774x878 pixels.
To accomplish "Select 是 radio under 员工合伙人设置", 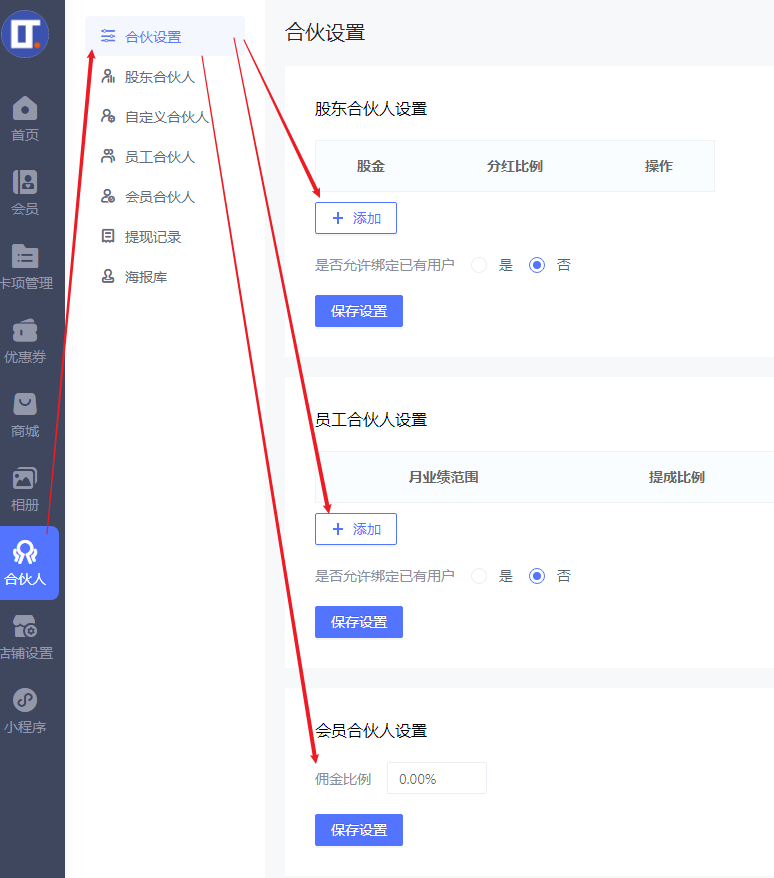I will click(479, 576).
